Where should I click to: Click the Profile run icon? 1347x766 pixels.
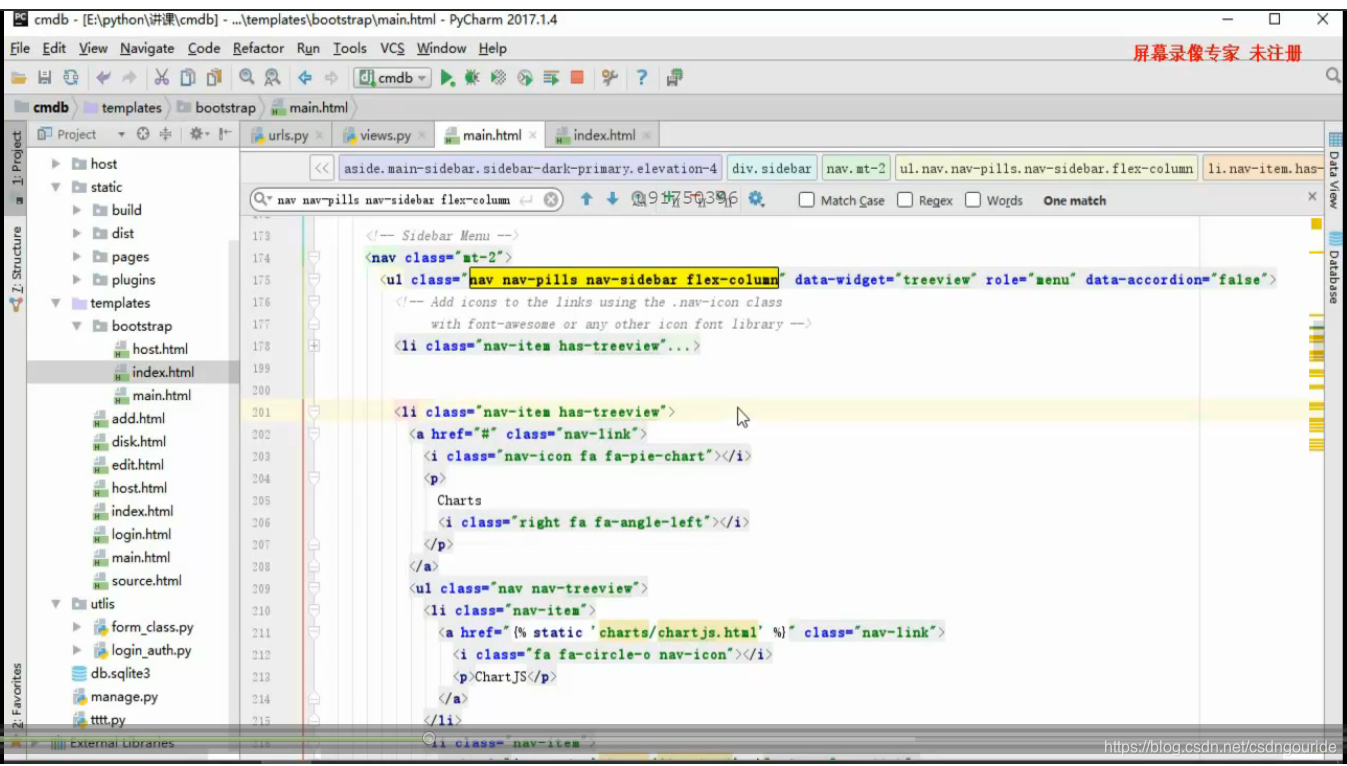[x=524, y=78]
